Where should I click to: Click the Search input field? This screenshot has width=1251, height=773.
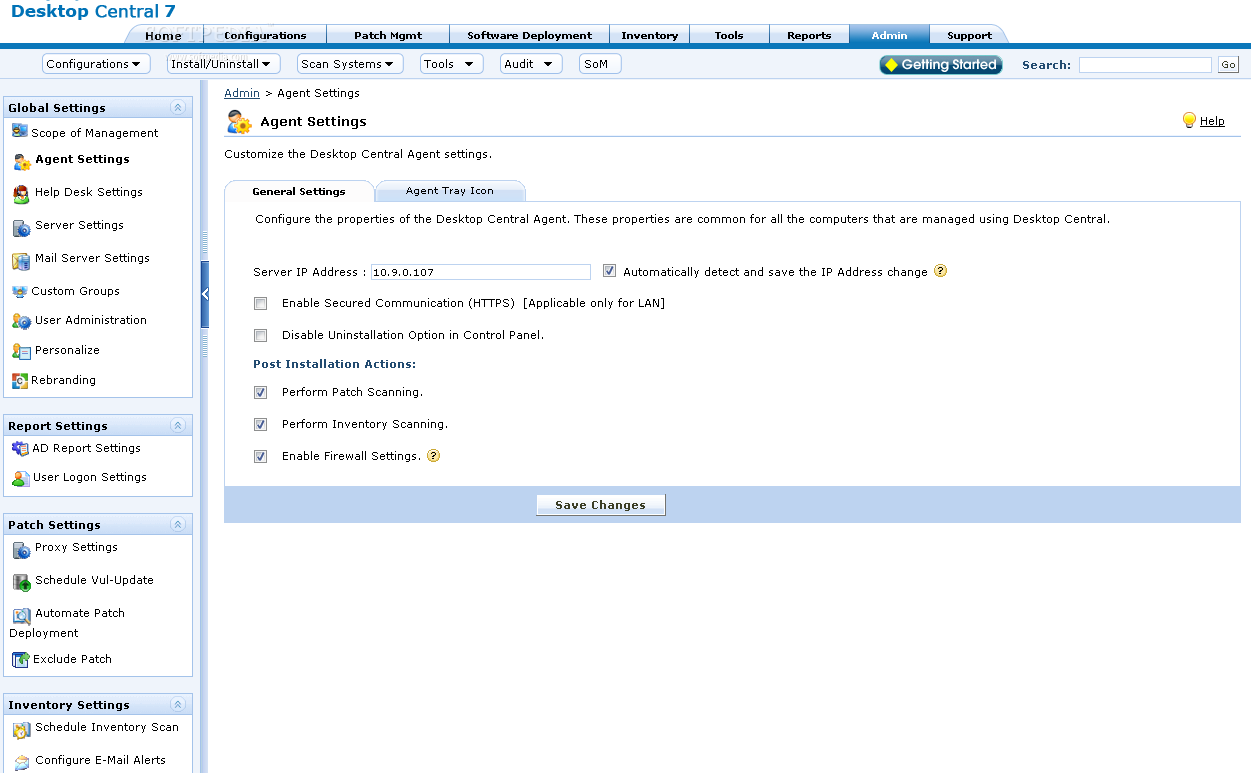click(x=1145, y=64)
